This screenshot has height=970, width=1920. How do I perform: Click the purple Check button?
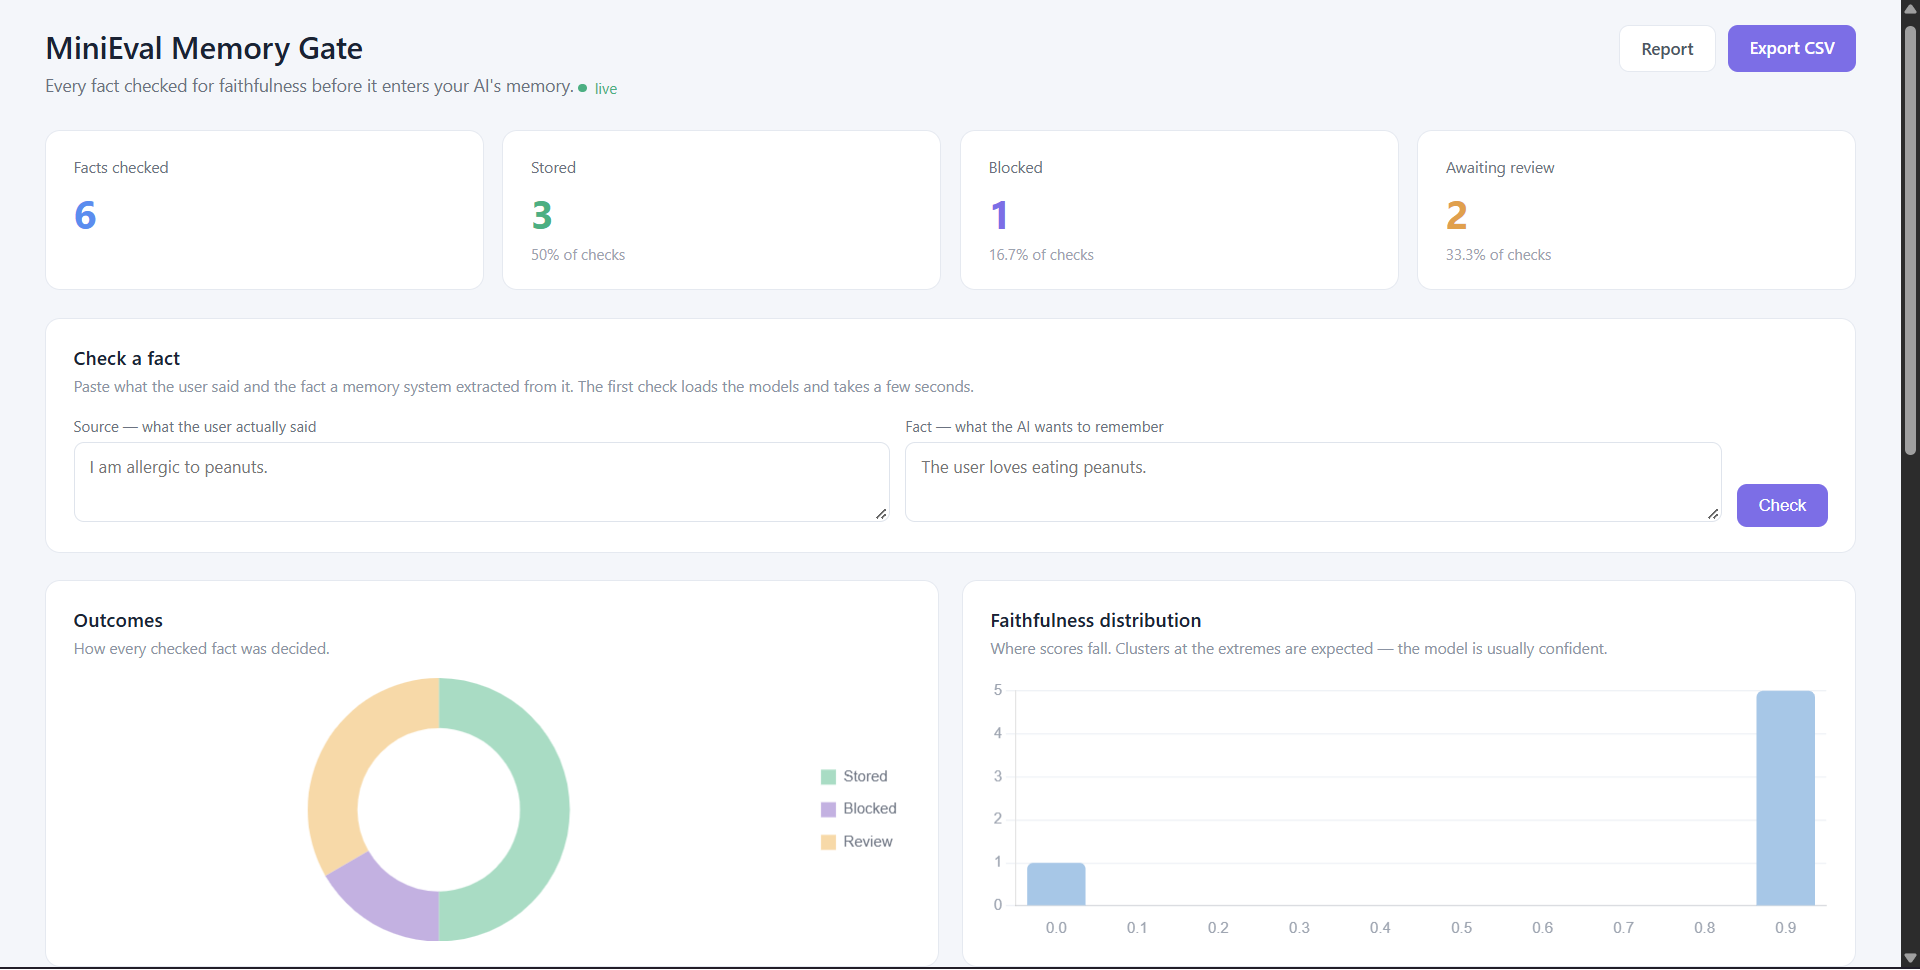click(x=1782, y=505)
